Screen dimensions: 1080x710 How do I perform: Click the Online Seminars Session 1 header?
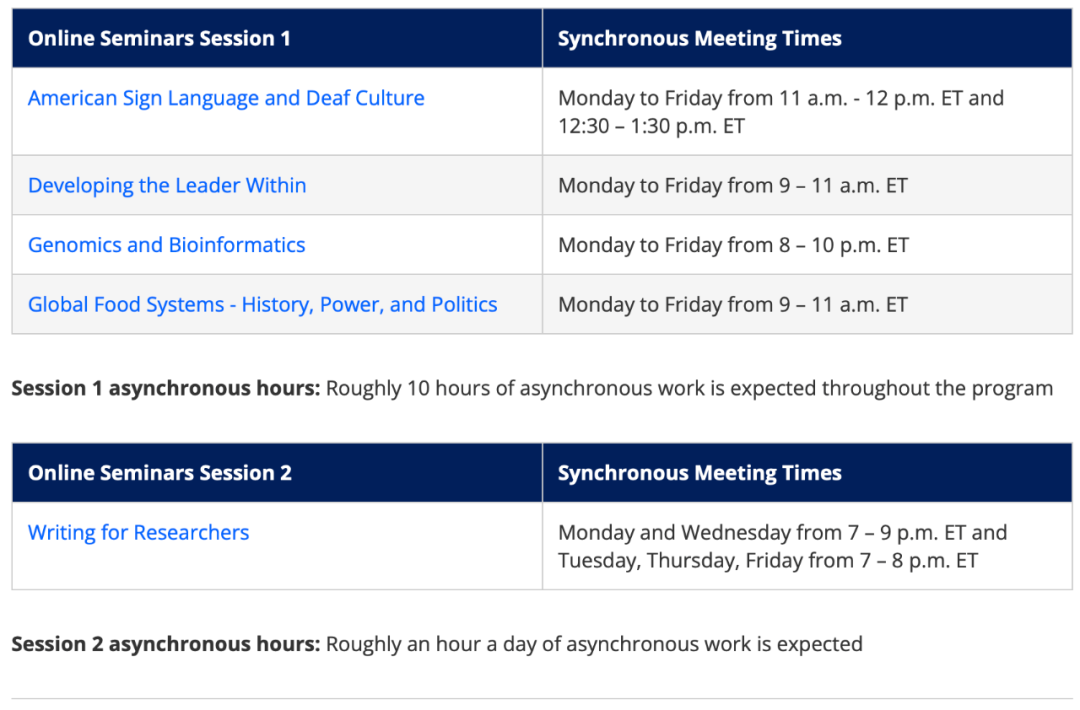pyautogui.click(x=159, y=39)
